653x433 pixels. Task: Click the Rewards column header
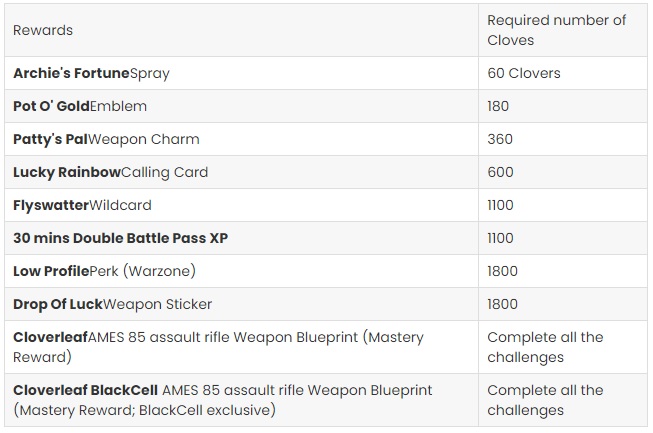(x=43, y=30)
